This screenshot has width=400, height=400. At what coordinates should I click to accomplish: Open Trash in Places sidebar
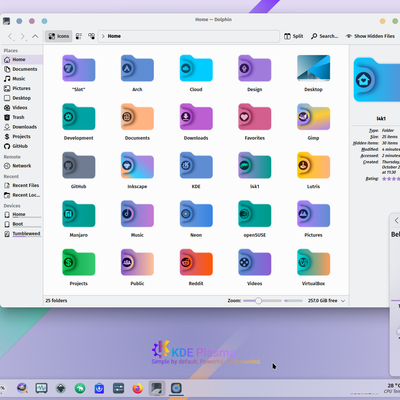22,117
